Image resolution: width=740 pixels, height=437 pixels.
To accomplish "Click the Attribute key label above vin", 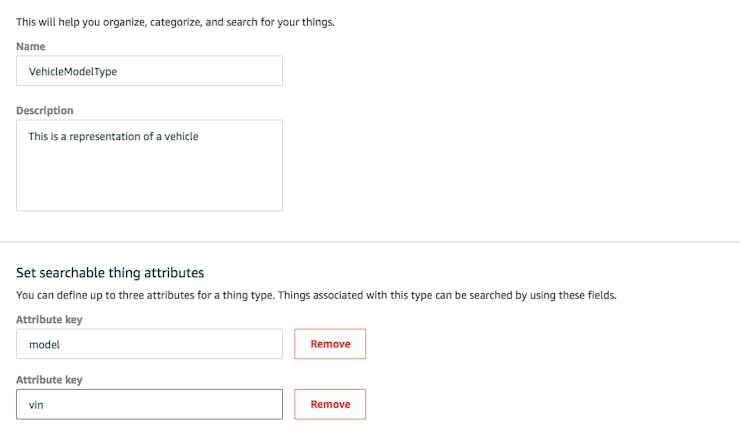I will click(x=49, y=380).
